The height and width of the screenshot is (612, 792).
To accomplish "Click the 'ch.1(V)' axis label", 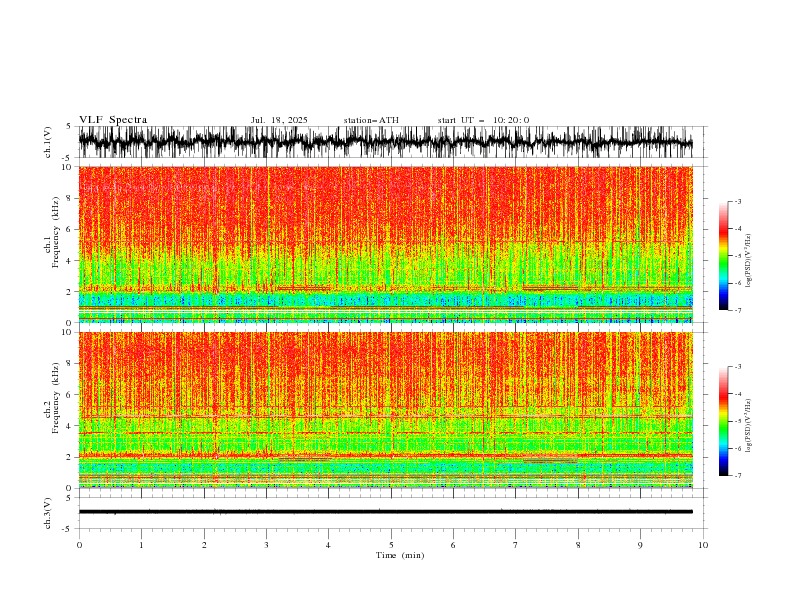I will coord(48,142).
